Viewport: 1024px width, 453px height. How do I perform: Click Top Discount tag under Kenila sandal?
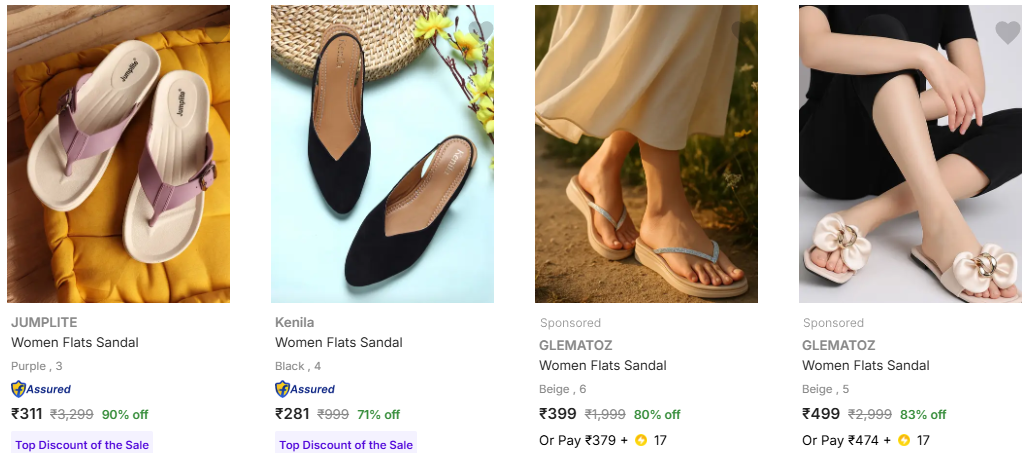click(x=346, y=445)
